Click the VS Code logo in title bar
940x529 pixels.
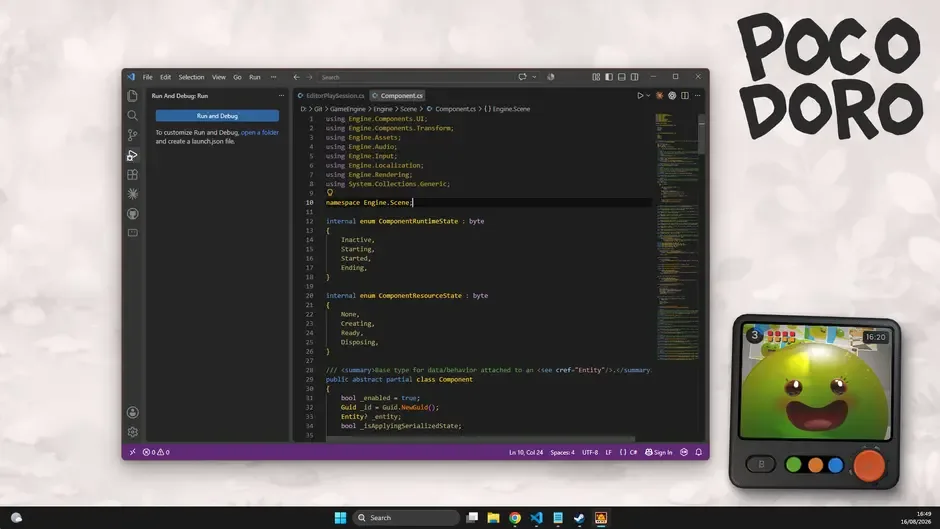(x=131, y=77)
